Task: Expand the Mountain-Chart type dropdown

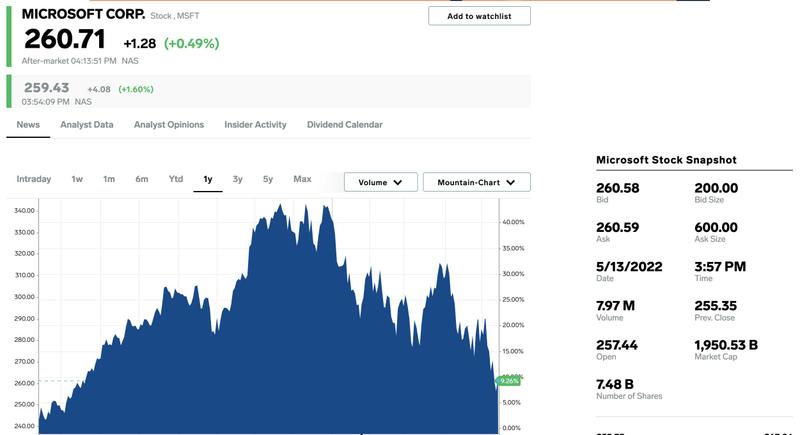Action: coord(477,182)
